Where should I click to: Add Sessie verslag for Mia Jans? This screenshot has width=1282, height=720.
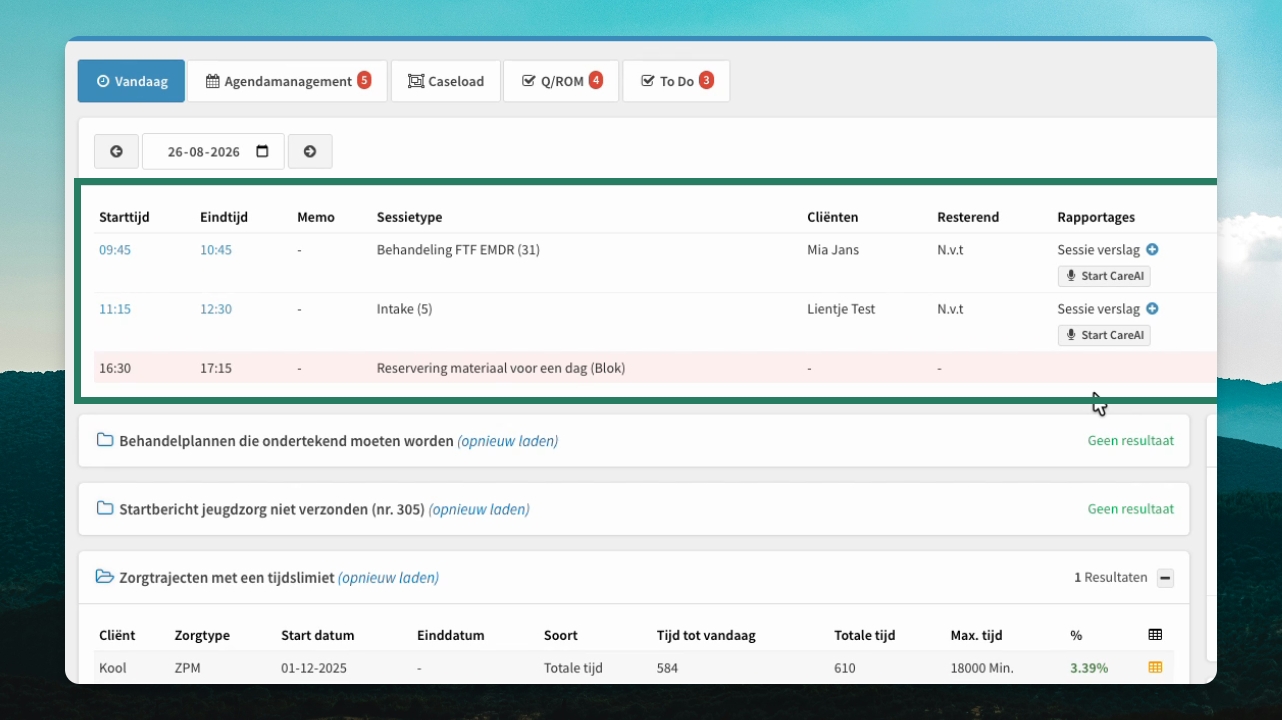click(1152, 250)
